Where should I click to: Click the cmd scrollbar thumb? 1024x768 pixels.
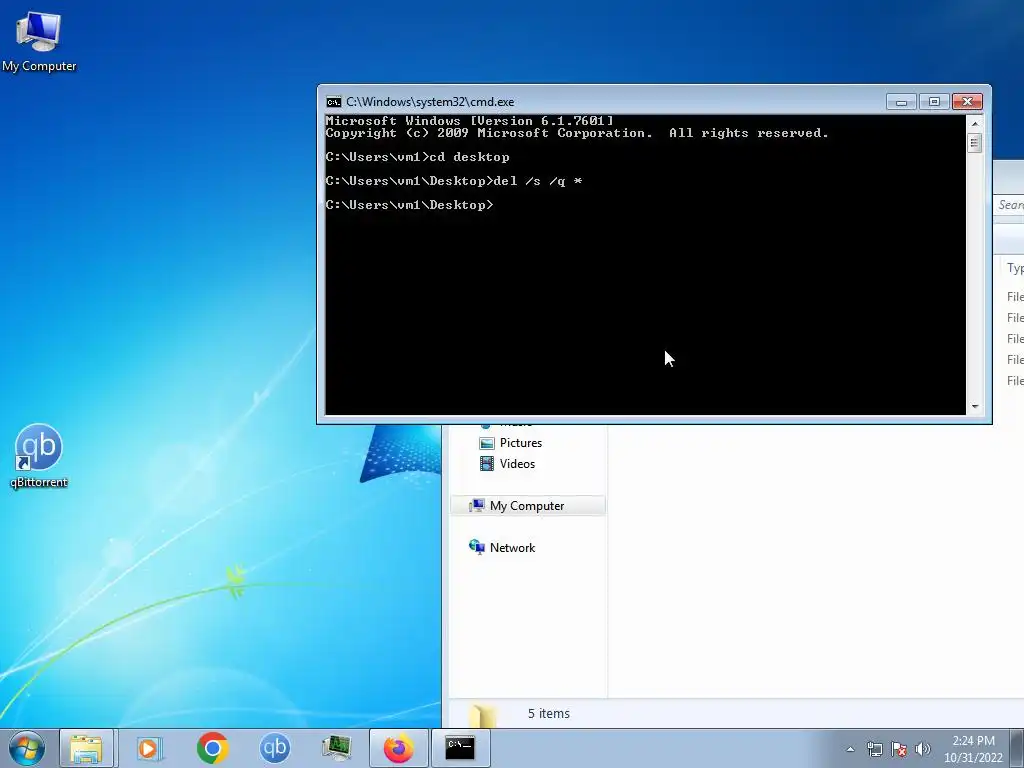[974, 142]
